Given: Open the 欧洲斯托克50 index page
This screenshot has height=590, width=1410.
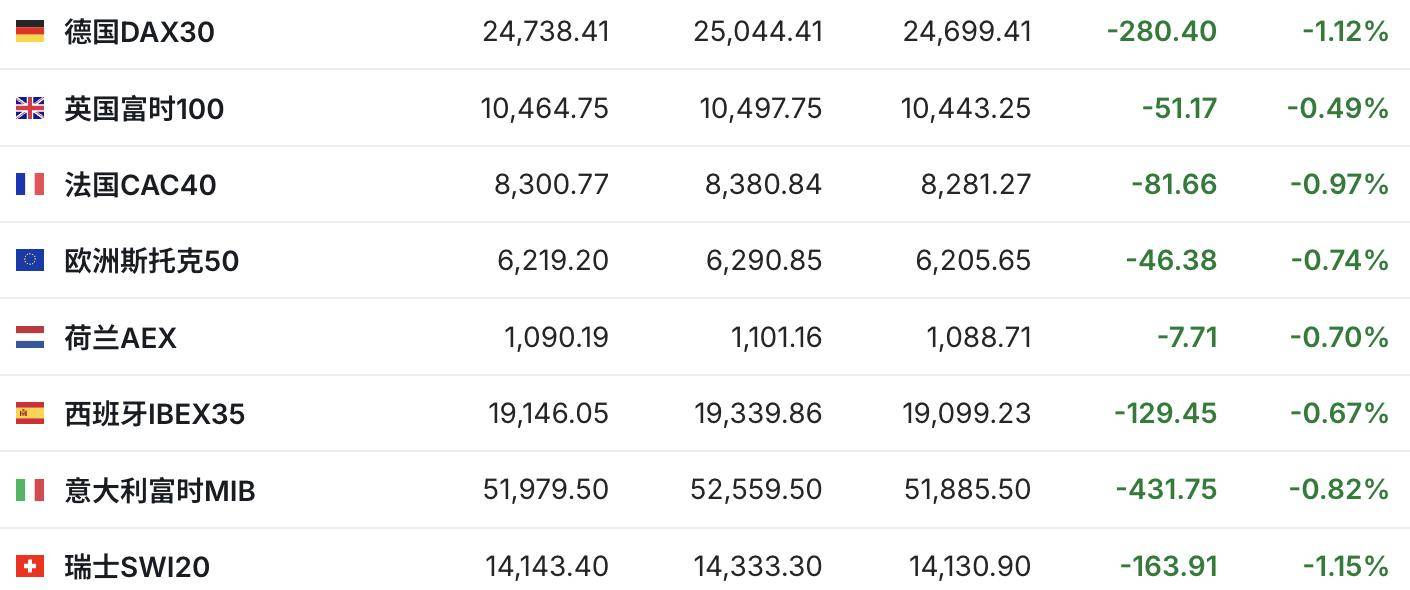Looking at the screenshot, I should 151,261.
